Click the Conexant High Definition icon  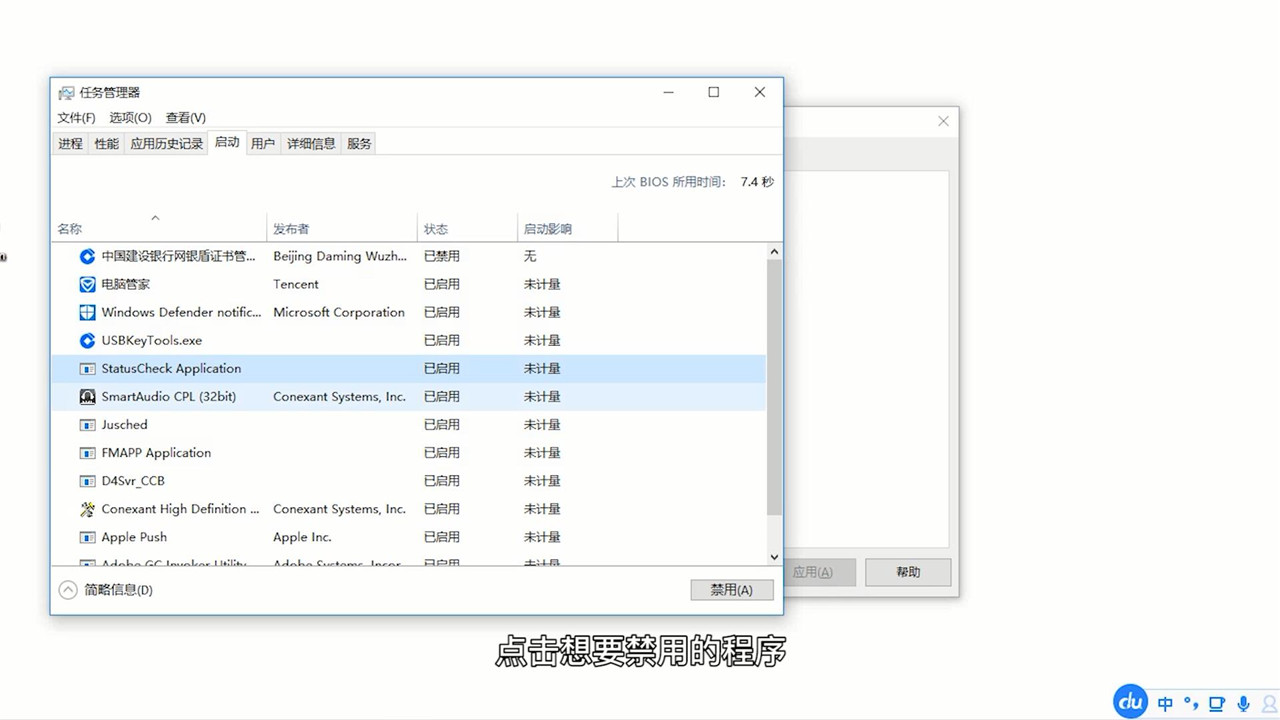tap(87, 509)
